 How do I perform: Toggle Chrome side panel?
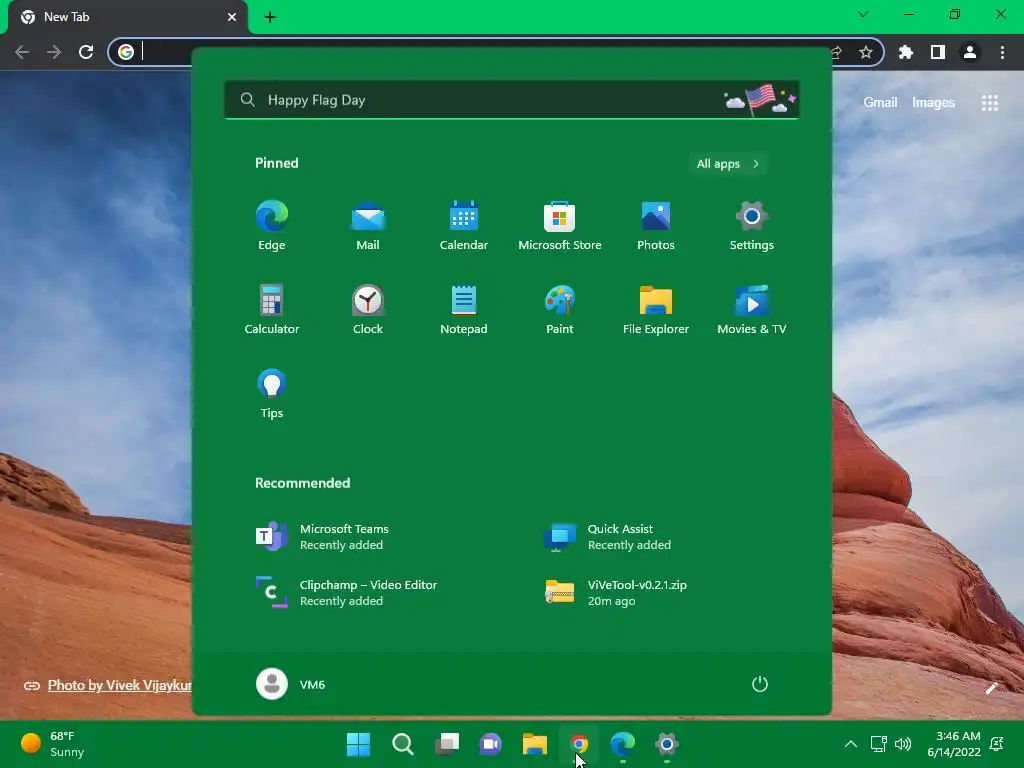pos(938,52)
